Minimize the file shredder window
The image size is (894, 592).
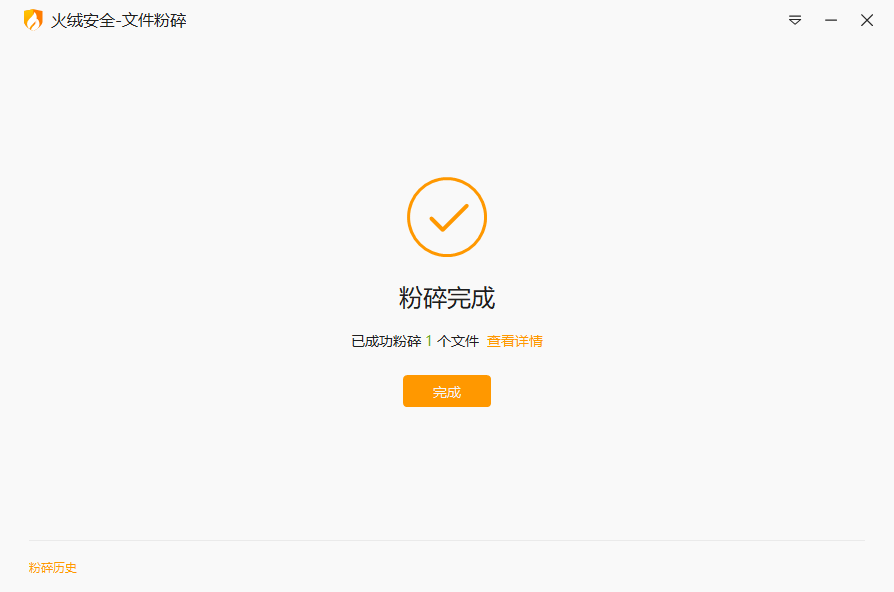[x=831, y=21]
